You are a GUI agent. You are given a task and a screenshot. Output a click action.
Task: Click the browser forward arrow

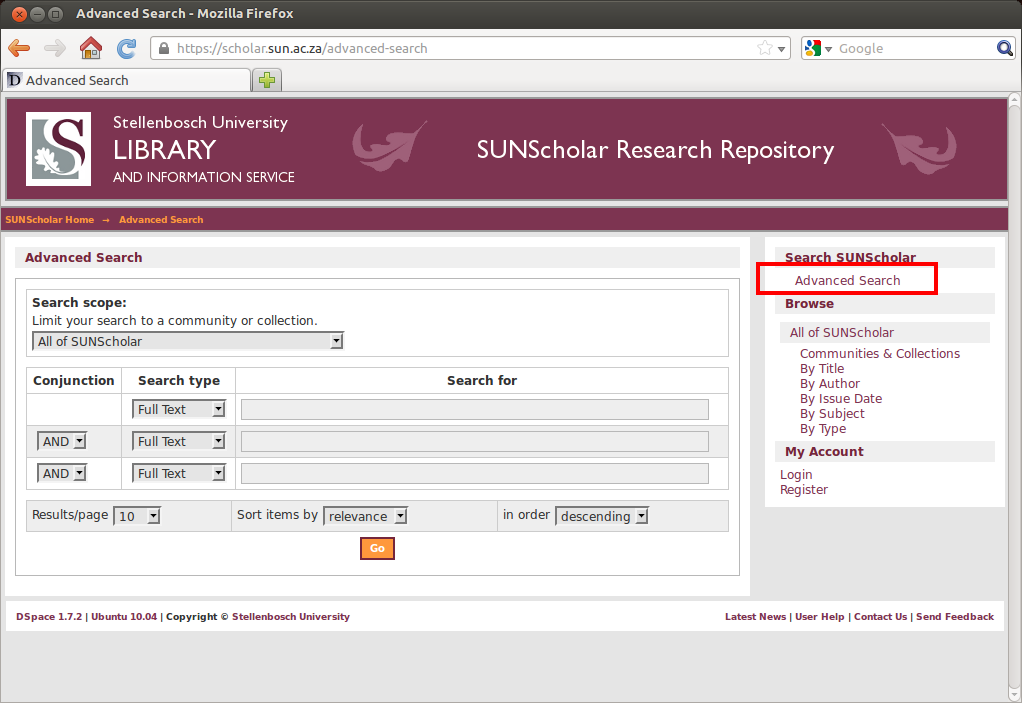(55, 48)
